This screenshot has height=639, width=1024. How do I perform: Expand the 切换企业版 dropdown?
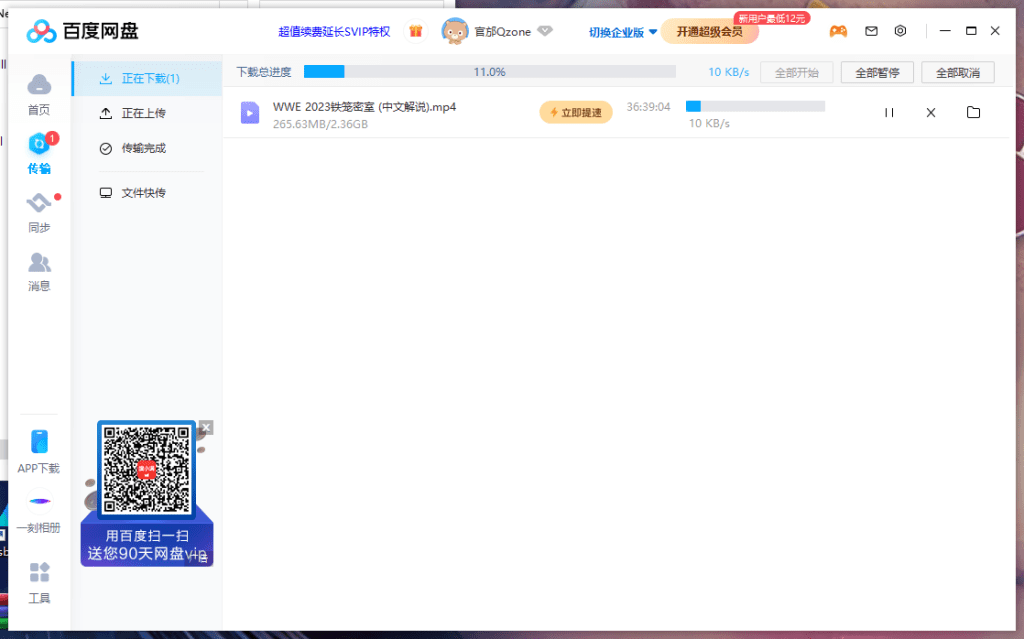point(623,32)
